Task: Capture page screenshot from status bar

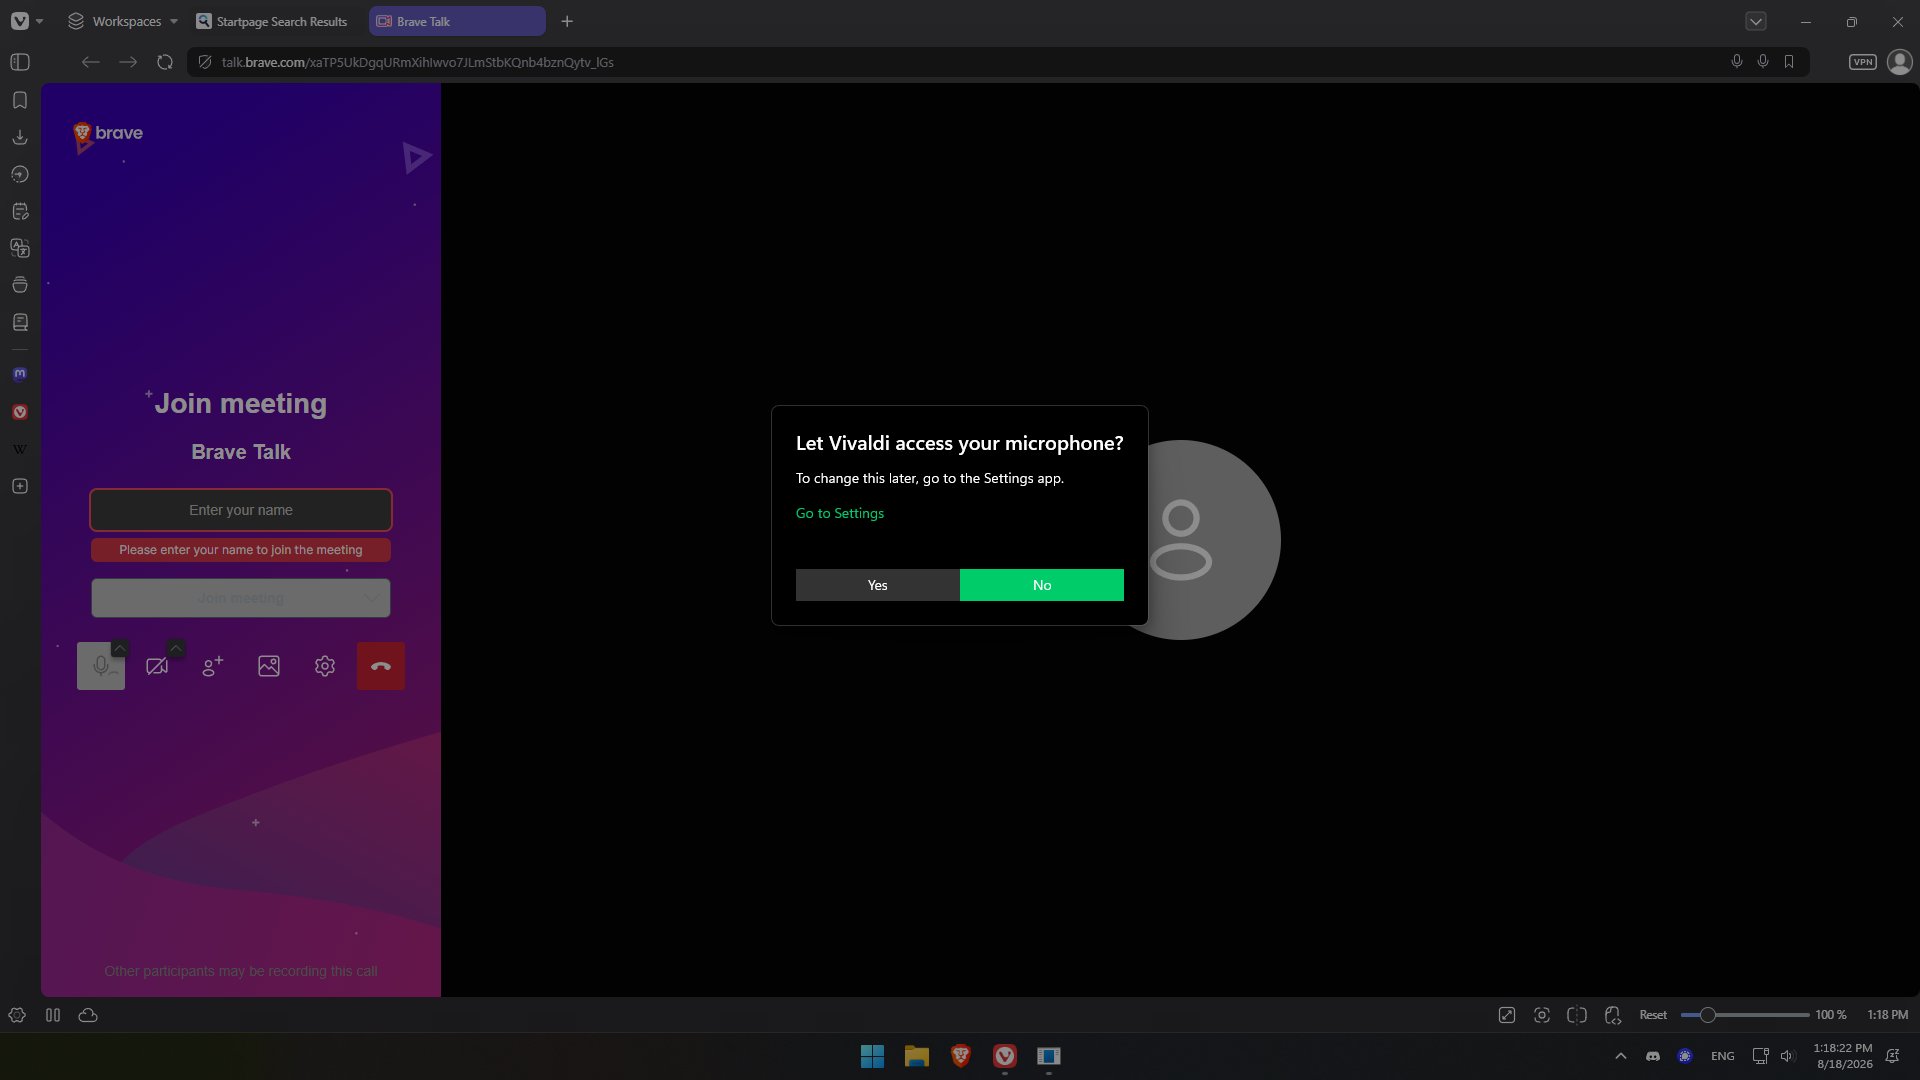Action: coord(1542,1015)
